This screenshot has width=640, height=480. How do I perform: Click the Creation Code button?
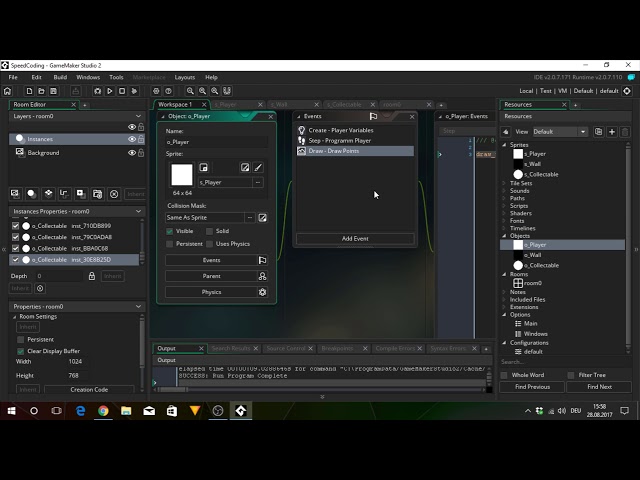[89, 390]
